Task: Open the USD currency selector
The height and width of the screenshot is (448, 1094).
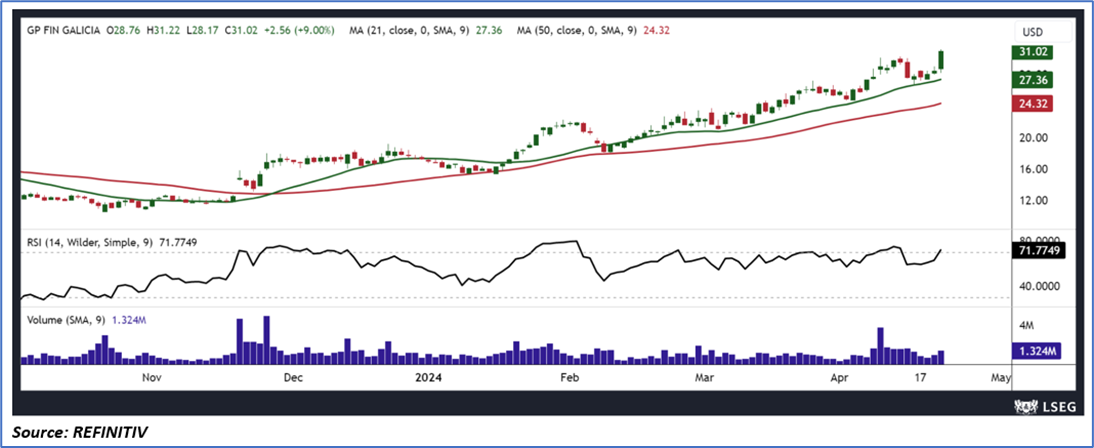Action: pyautogui.click(x=1042, y=31)
